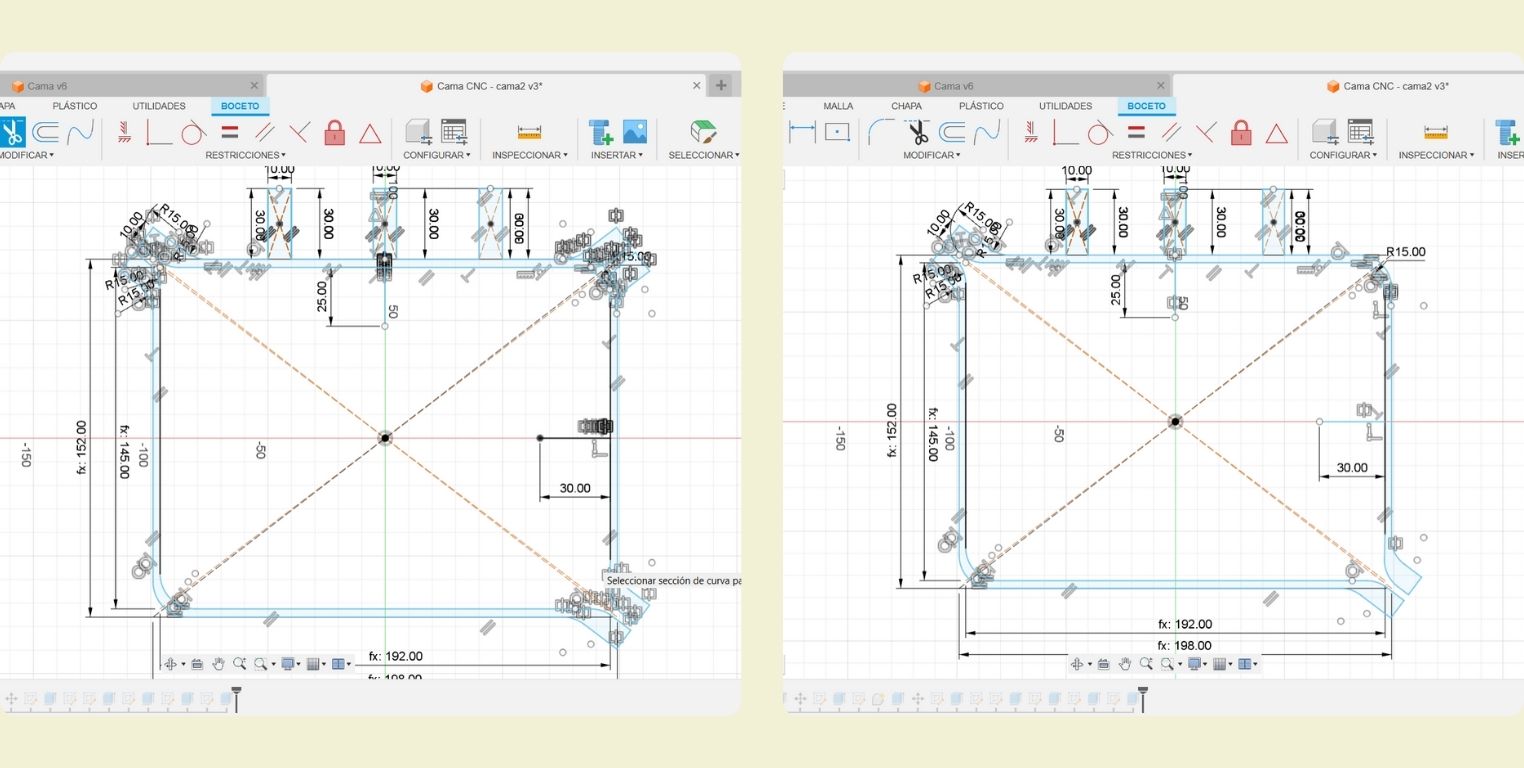Click the Fix/Unfix lock icon in left screenshot
The width and height of the screenshot is (1524, 768).
coord(335,132)
